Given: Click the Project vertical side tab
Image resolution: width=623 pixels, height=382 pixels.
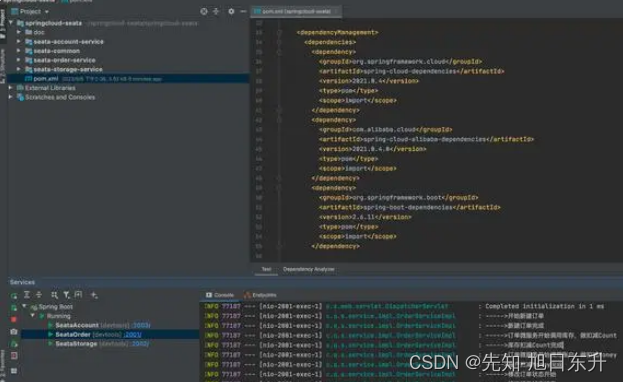Looking at the screenshot, I should [x=3, y=24].
